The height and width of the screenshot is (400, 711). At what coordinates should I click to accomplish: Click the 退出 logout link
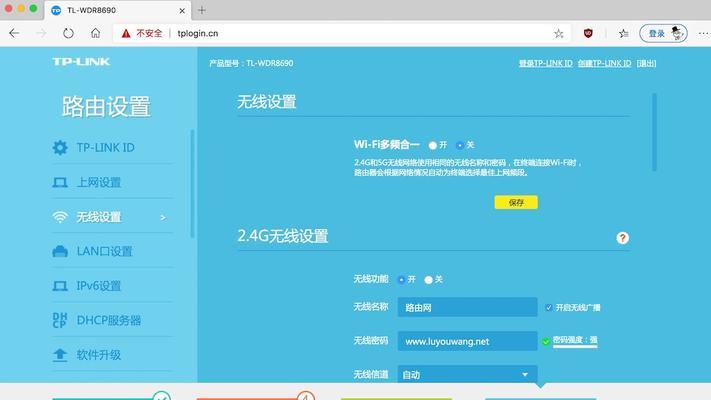(x=646, y=63)
